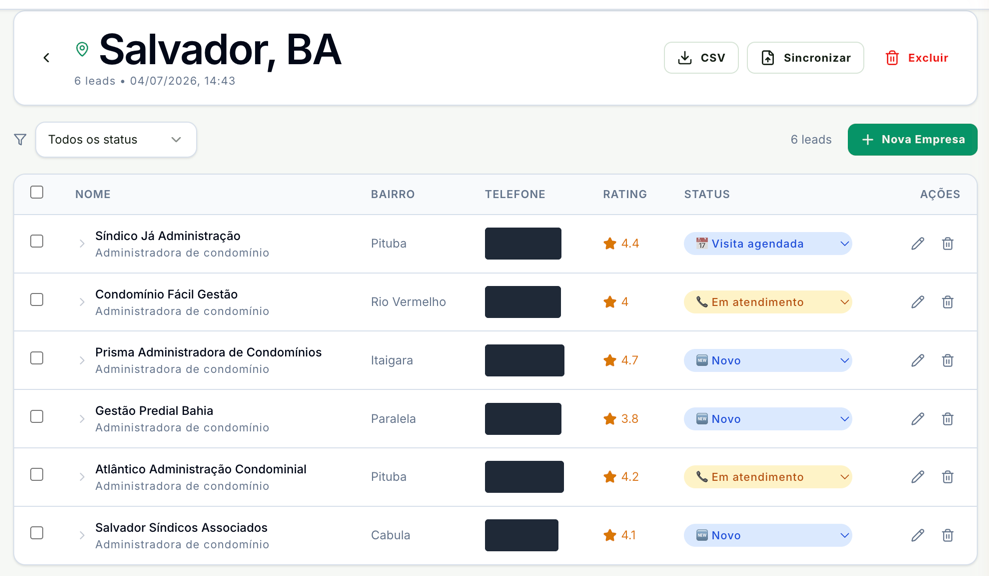The image size is (989, 576).
Task: Click the 4.2 rating value
Action: [x=630, y=477]
